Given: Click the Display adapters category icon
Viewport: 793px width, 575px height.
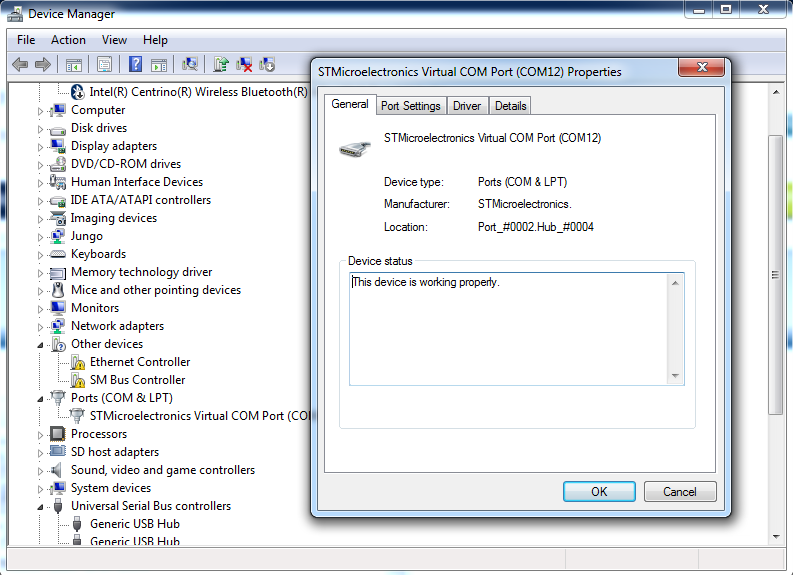Looking at the screenshot, I should point(58,146).
